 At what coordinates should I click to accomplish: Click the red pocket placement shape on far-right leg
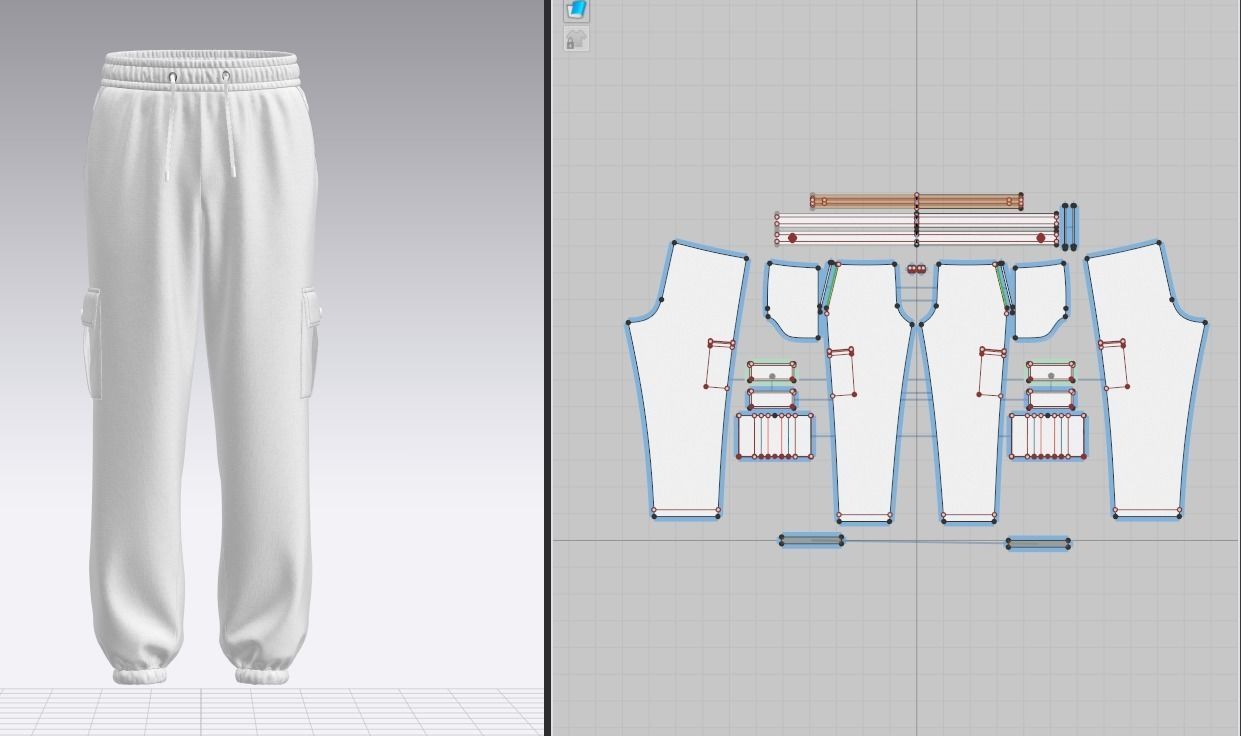pos(1114,365)
